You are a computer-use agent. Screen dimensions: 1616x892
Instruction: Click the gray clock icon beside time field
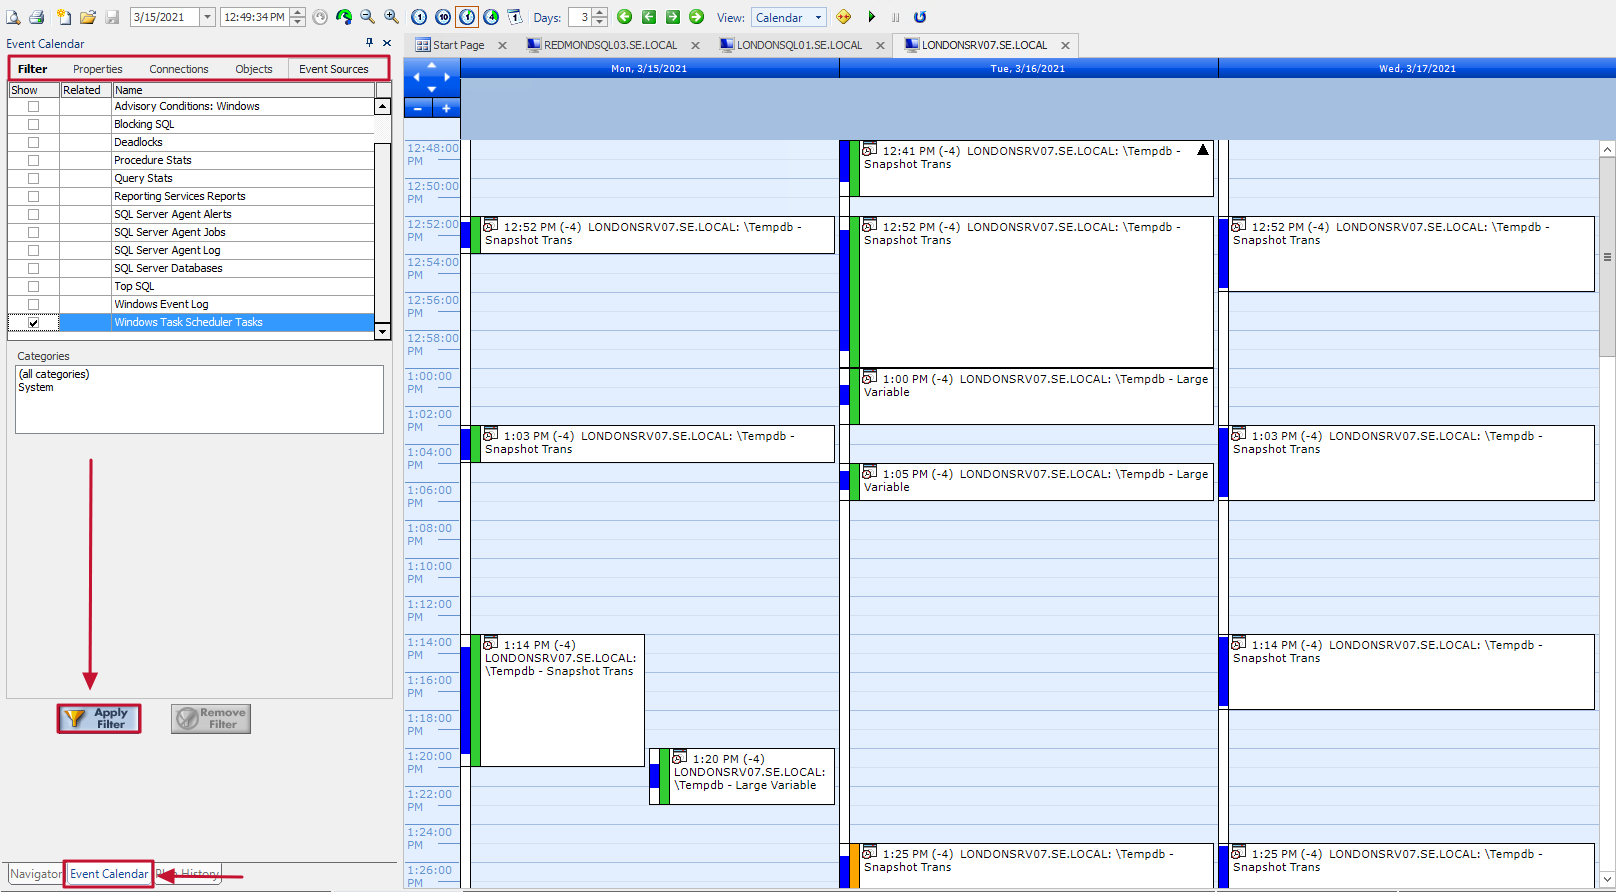pyautogui.click(x=320, y=17)
